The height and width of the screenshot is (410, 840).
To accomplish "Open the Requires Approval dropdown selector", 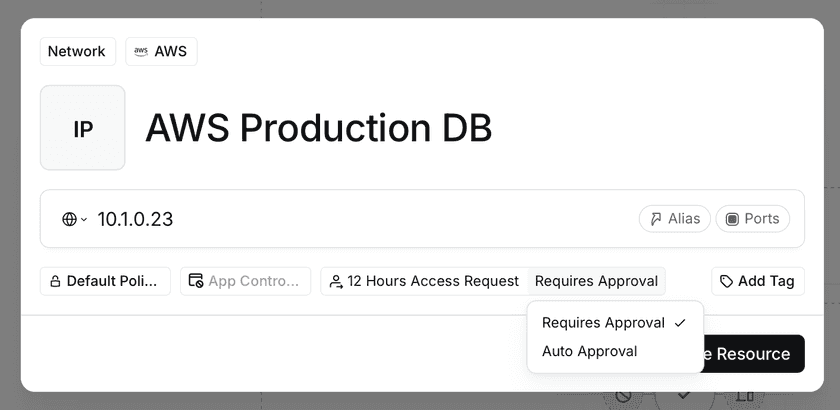I will (596, 281).
